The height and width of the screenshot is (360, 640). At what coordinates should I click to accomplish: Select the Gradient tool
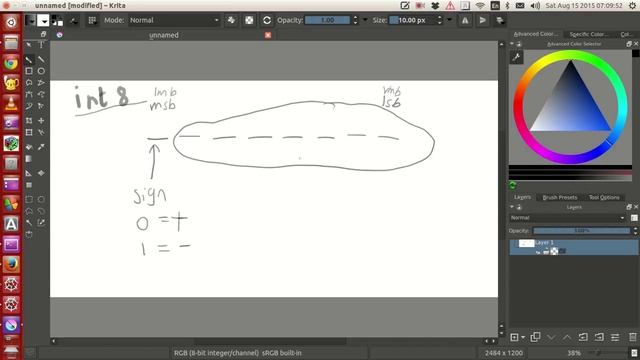pos(29,159)
